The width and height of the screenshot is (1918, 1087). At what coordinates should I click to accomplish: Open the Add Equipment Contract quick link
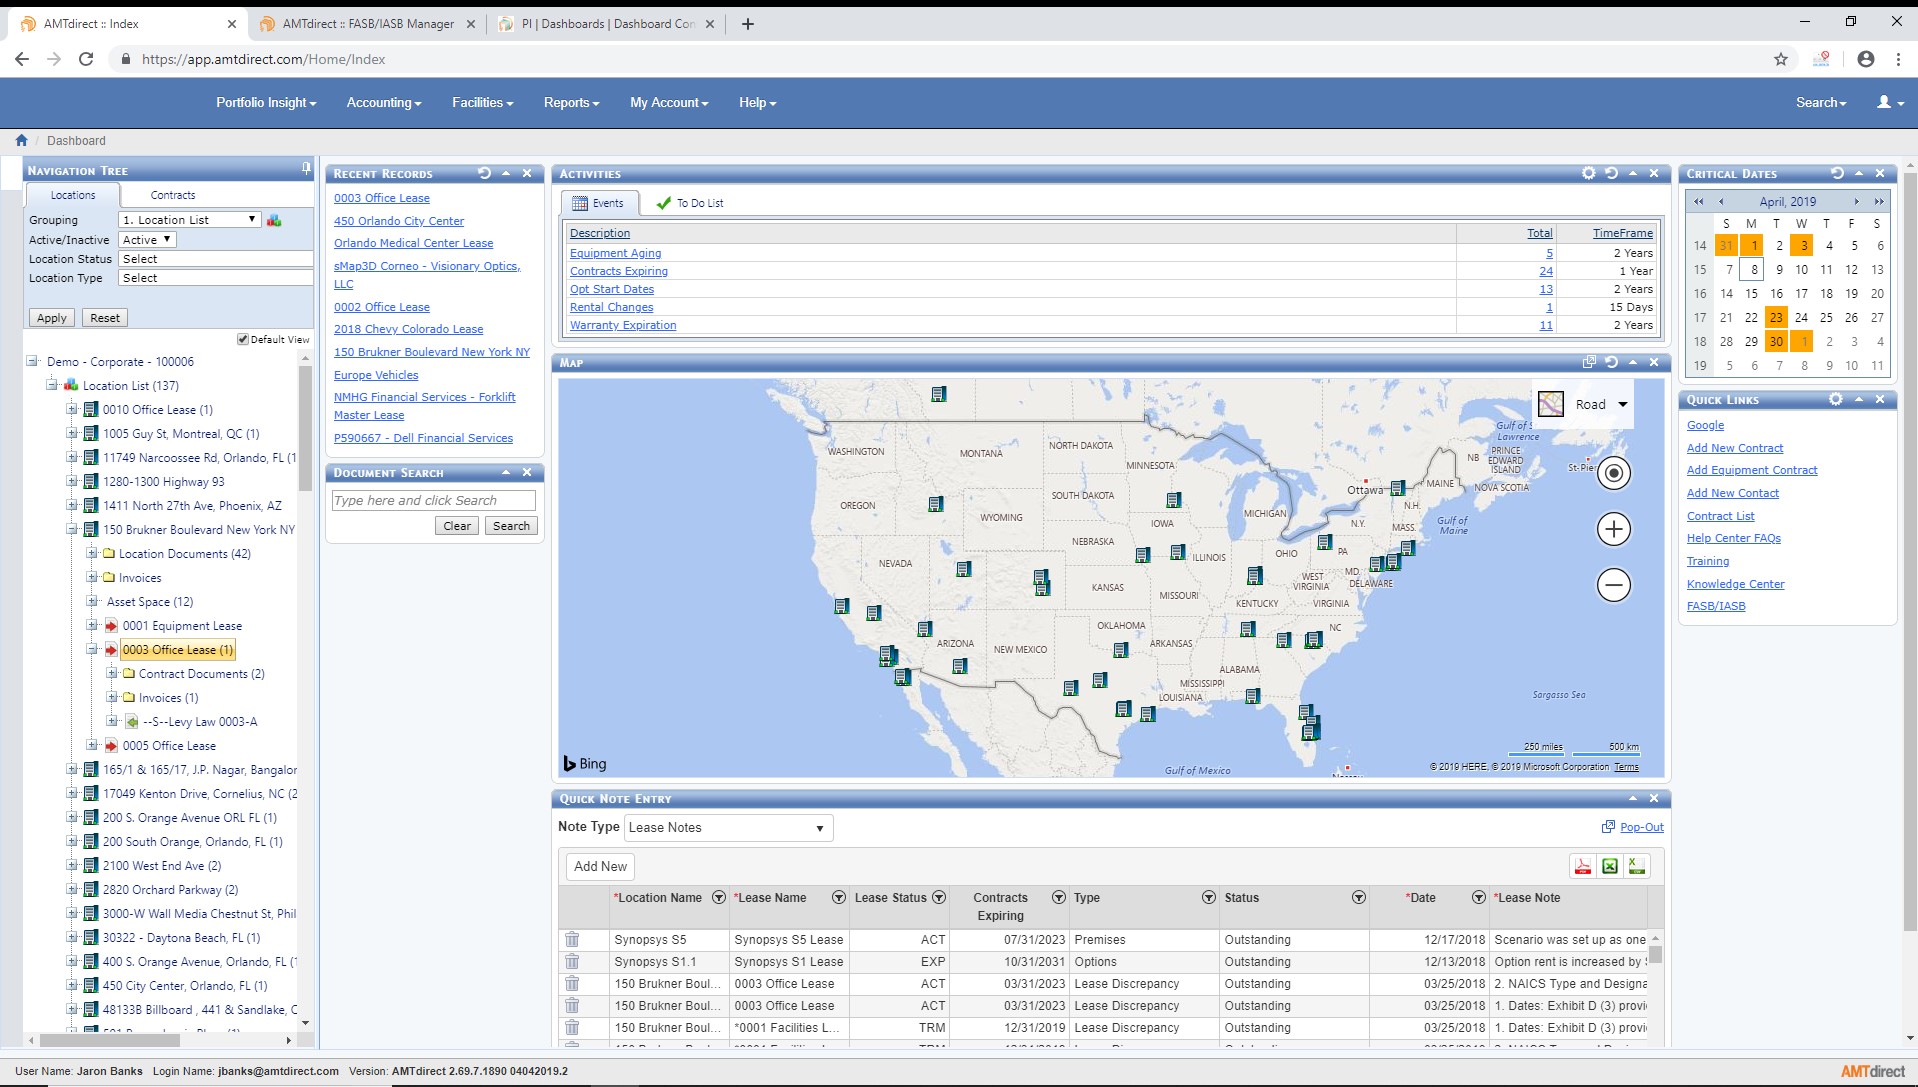pos(1752,470)
